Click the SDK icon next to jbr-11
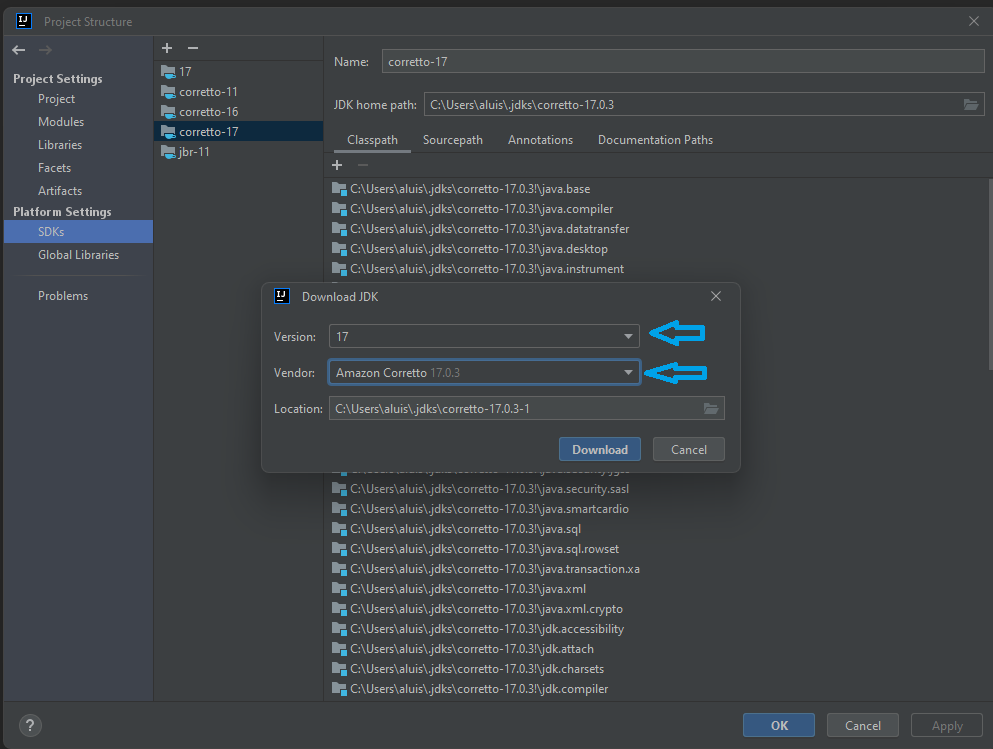The width and height of the screenshot is (993, 749). [x=168, y=152]
